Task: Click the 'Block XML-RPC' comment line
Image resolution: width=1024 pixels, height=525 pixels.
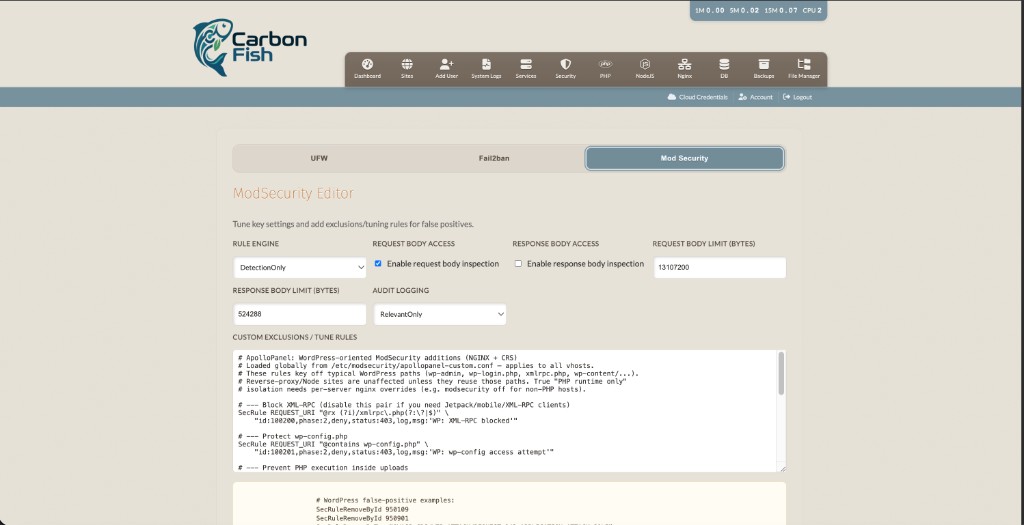Action: tap(404, 405)
